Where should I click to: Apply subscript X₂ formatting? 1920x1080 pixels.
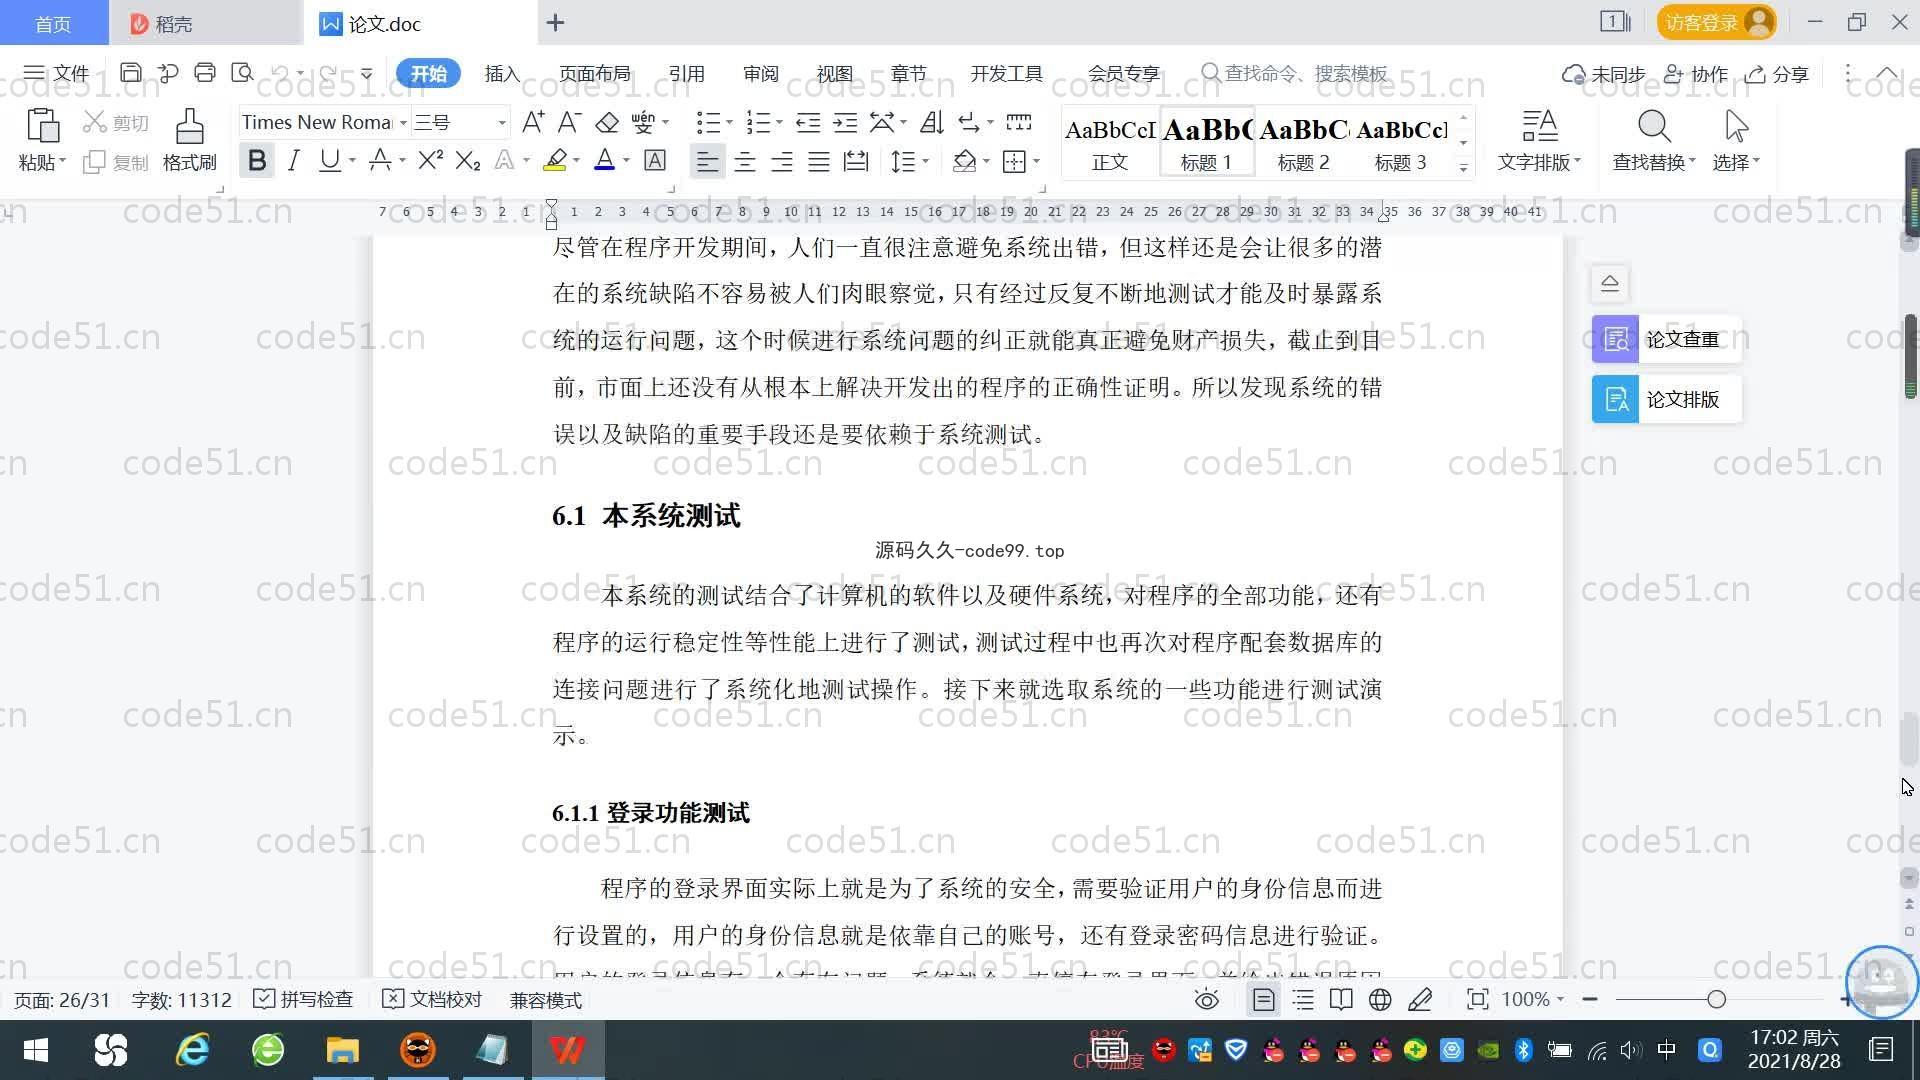coord(468,160)
